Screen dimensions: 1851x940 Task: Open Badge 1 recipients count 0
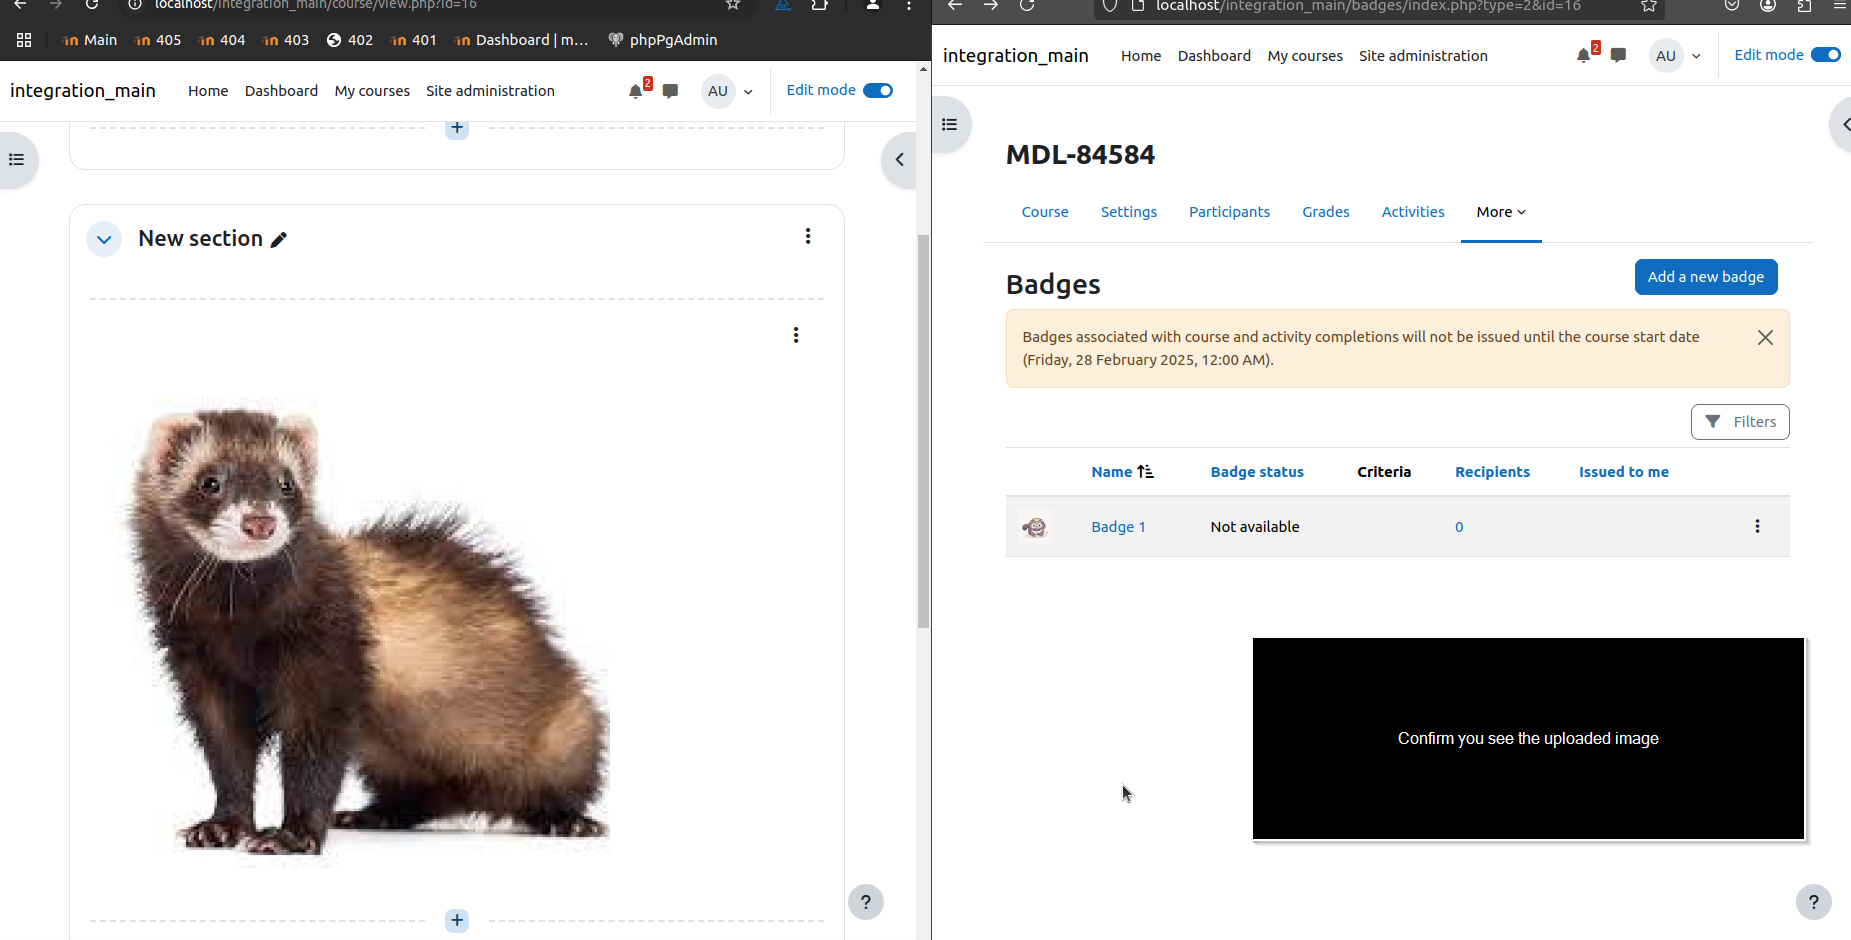[x=1459, y=527]
